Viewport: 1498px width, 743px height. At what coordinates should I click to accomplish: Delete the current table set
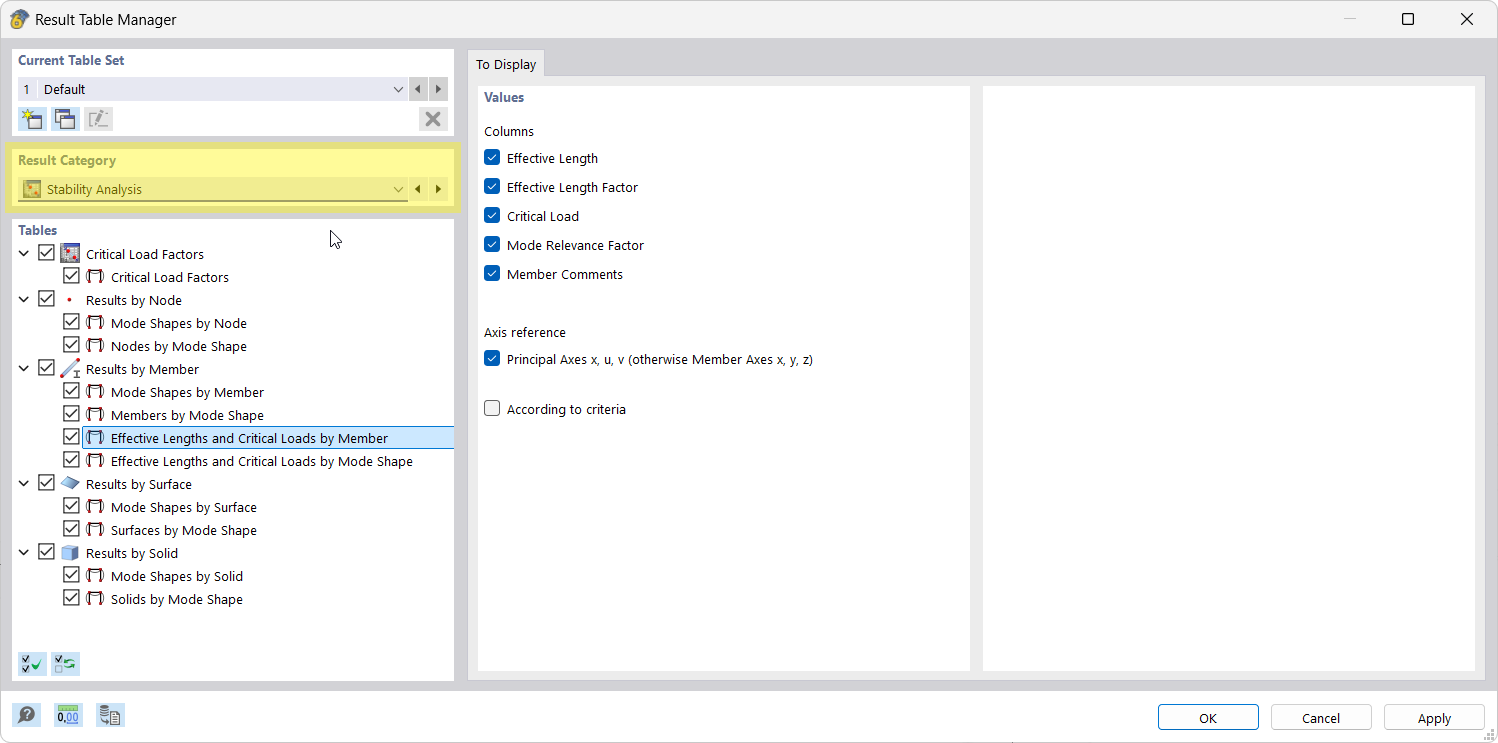433,118
